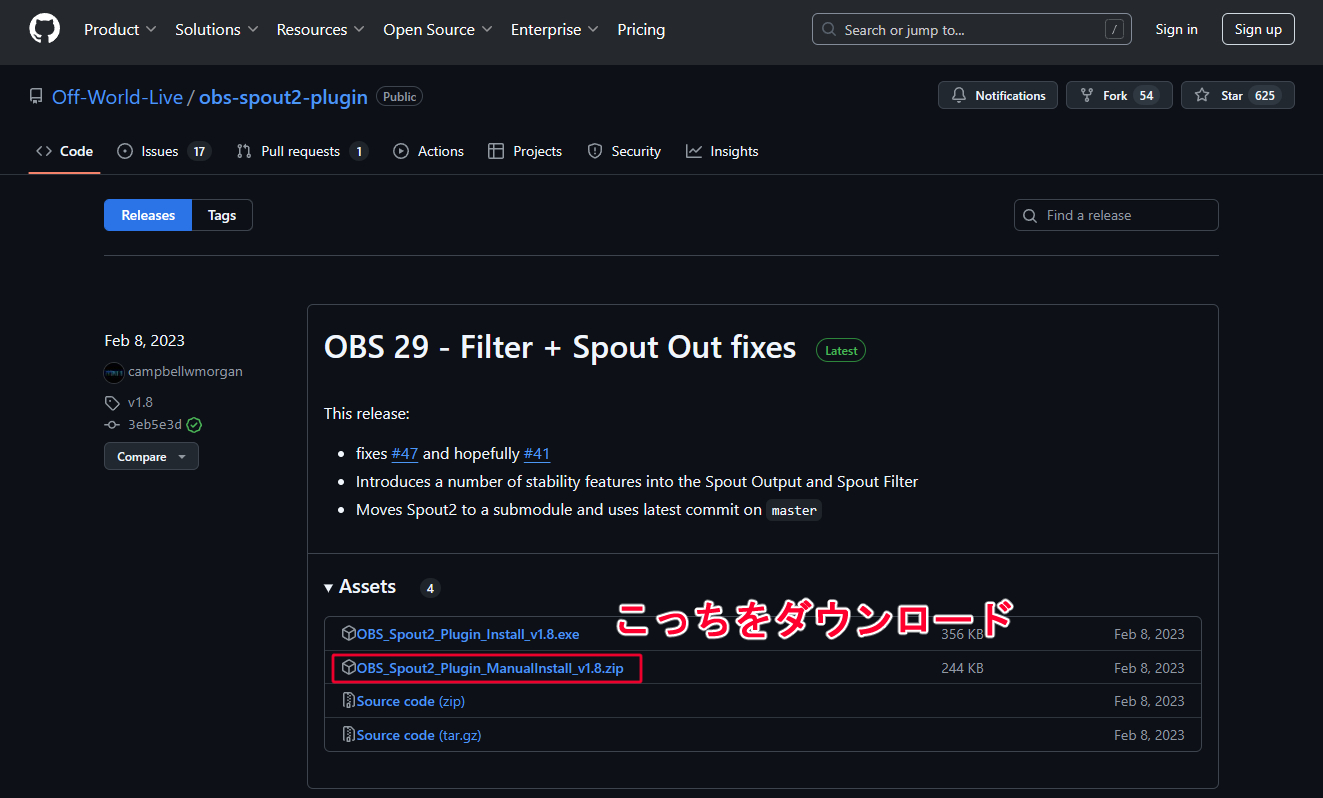Open the issue #47 link
Screen dimensions: 1323x798
[404, 454]
